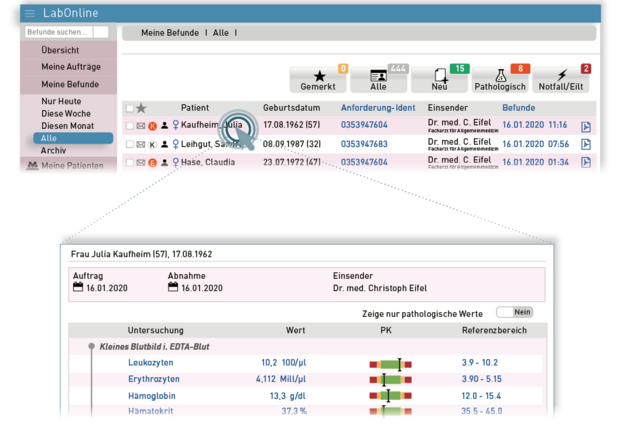This screenshot has height=444, width=620.
Task: Sort table by Befunde column header
Action: (x=518, y=108)
